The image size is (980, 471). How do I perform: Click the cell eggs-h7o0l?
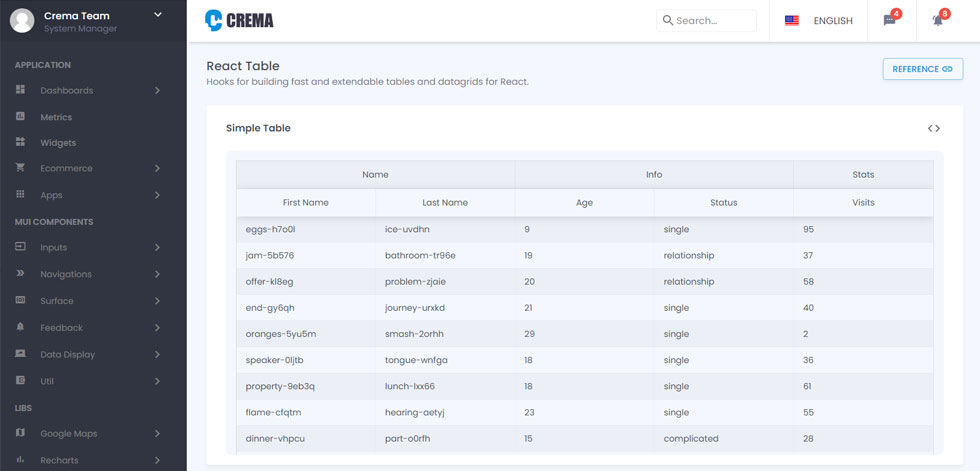coord(306,229)
